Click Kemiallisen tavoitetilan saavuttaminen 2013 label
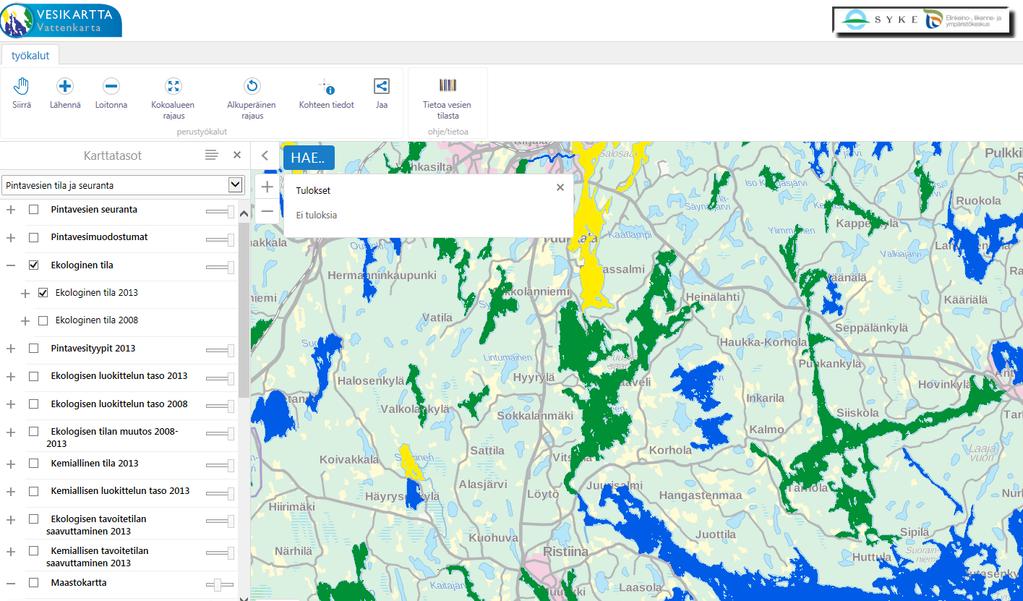This screenshot has width=1023, height=601. (99, 557)
